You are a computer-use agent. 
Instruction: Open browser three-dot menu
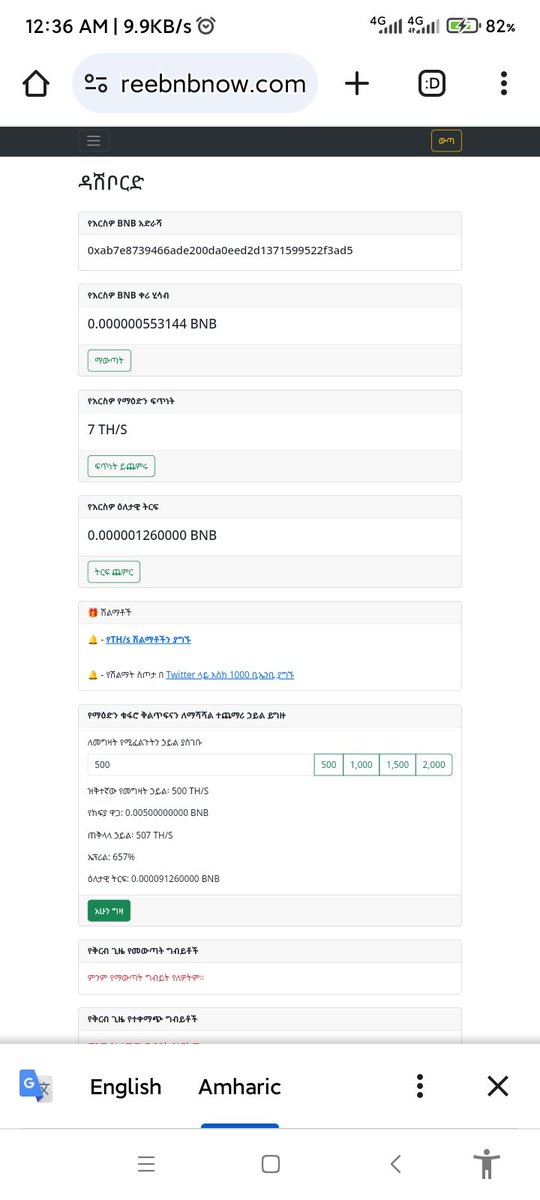tap(504, 84)
